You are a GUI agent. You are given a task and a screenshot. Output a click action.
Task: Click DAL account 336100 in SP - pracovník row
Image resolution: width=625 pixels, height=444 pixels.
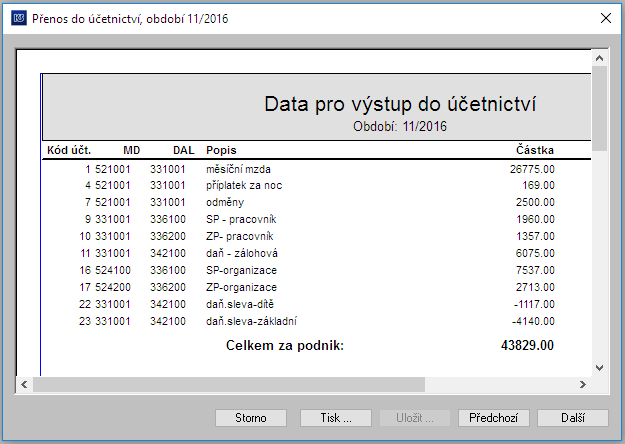pyautogui.click(x=168, y=219)
